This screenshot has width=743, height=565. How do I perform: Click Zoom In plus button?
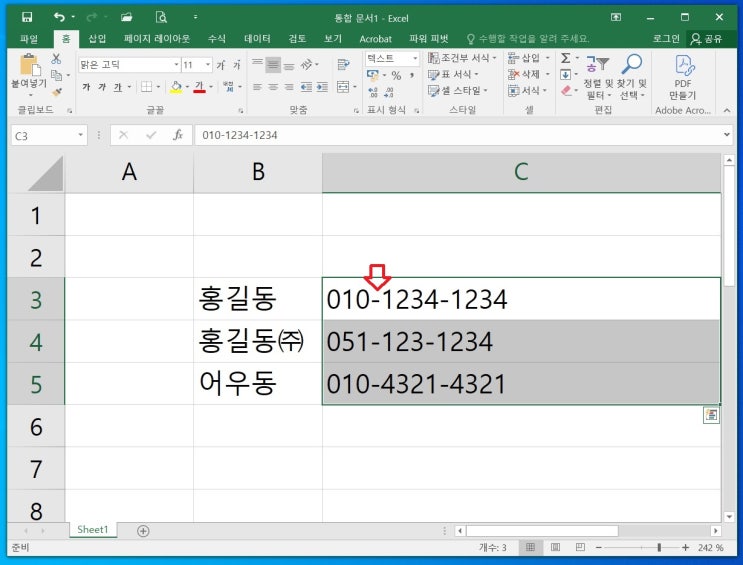click(685, 548)
